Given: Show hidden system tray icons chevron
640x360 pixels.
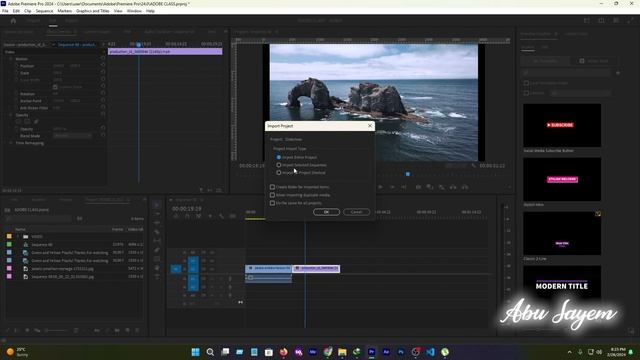Looking at the screenshot, I should point(570,352).
